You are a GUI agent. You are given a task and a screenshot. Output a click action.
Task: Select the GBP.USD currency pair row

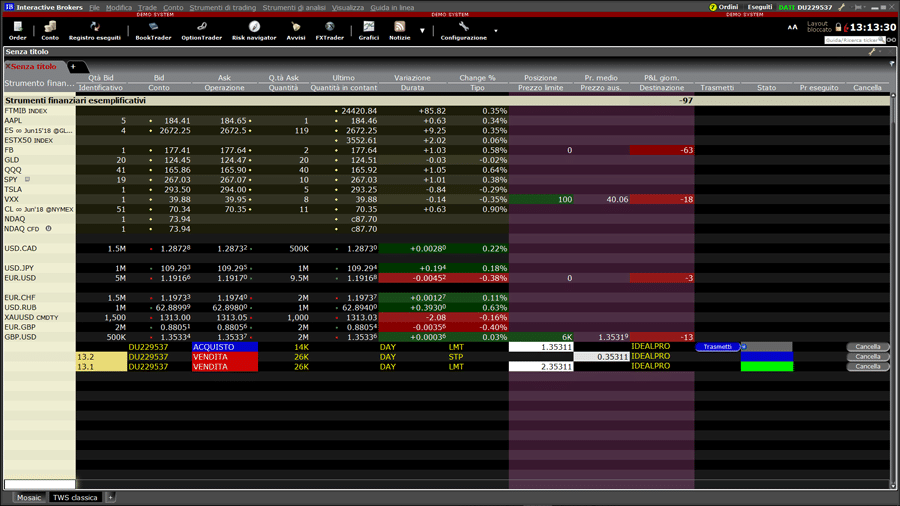point(447,337)
